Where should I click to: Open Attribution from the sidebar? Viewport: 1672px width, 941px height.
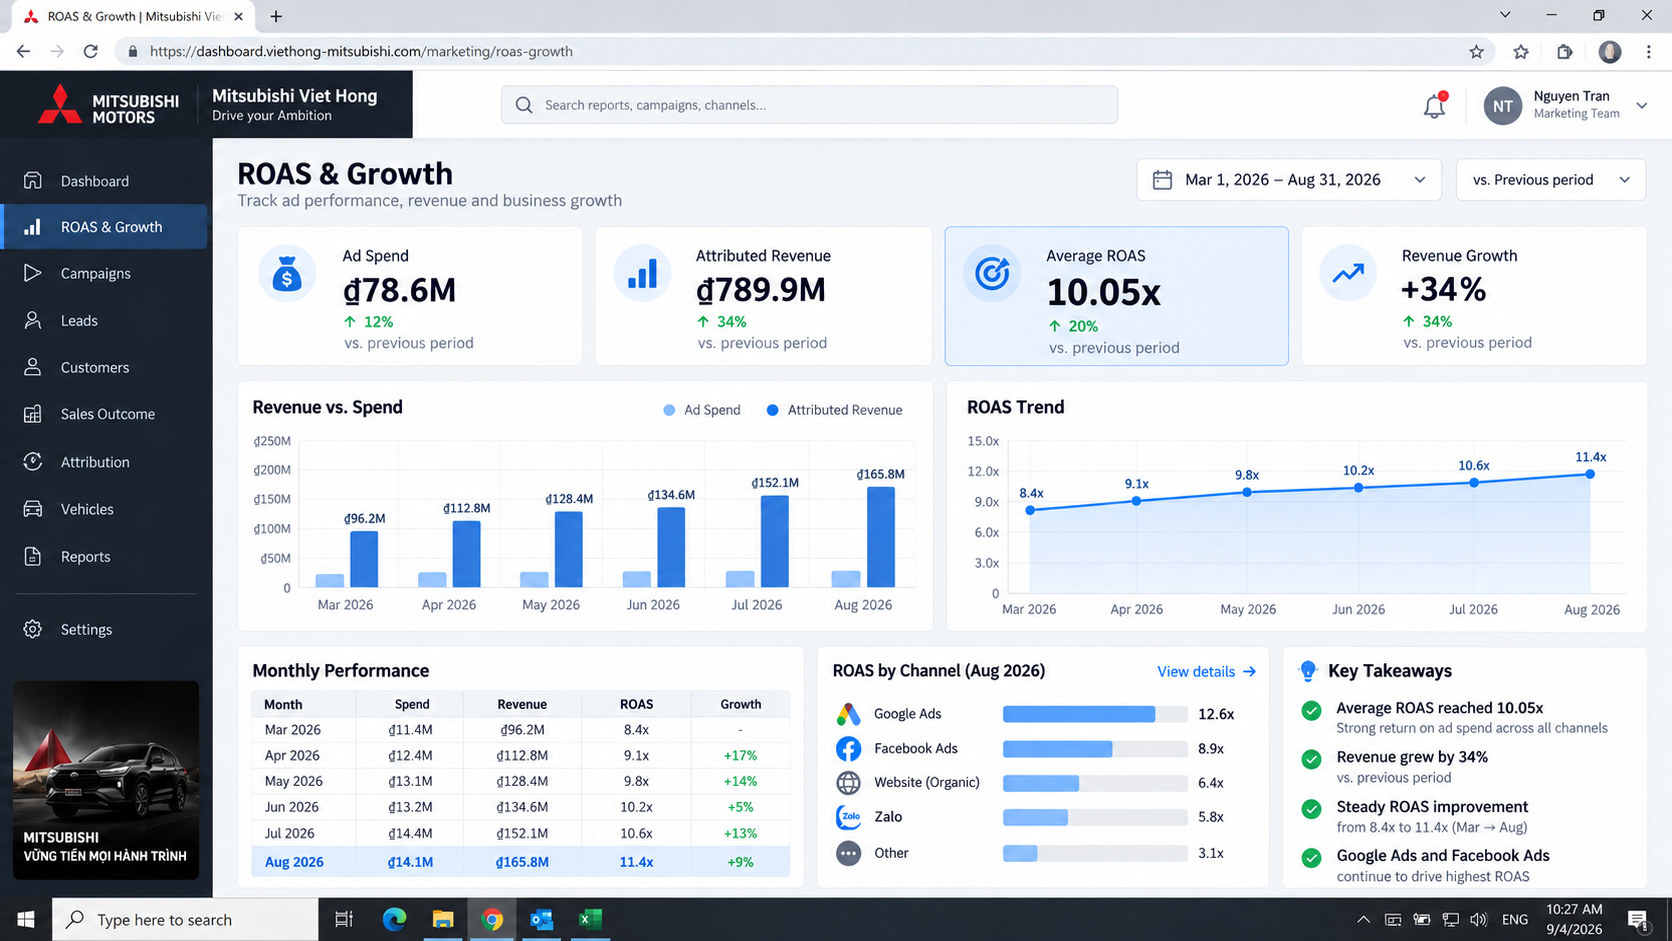(104, 462)
